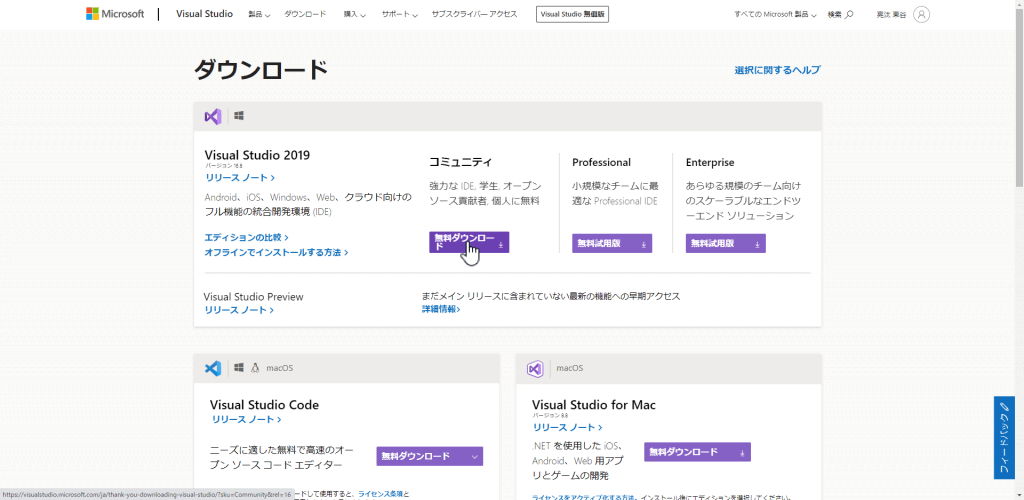Click Enterprise 無料試用版 button
The height and width of the screenshot is (500, 1024).
pos(726,243)
